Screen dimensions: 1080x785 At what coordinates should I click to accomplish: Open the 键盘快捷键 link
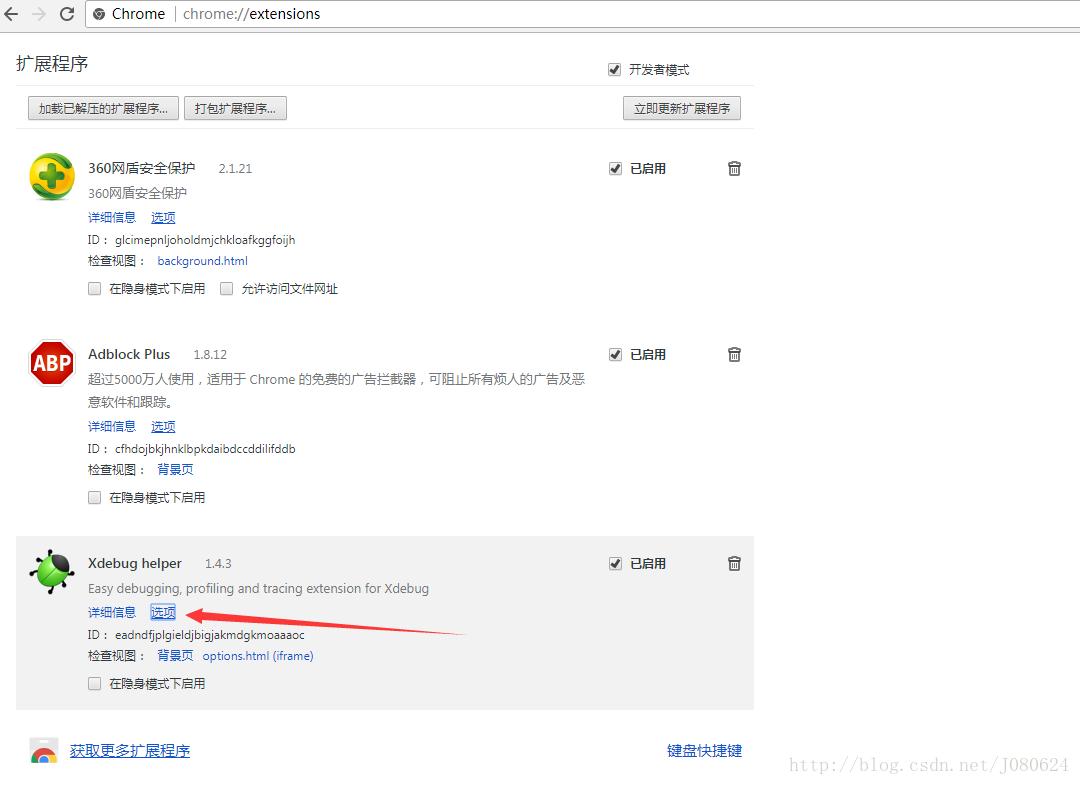point(705,751)
